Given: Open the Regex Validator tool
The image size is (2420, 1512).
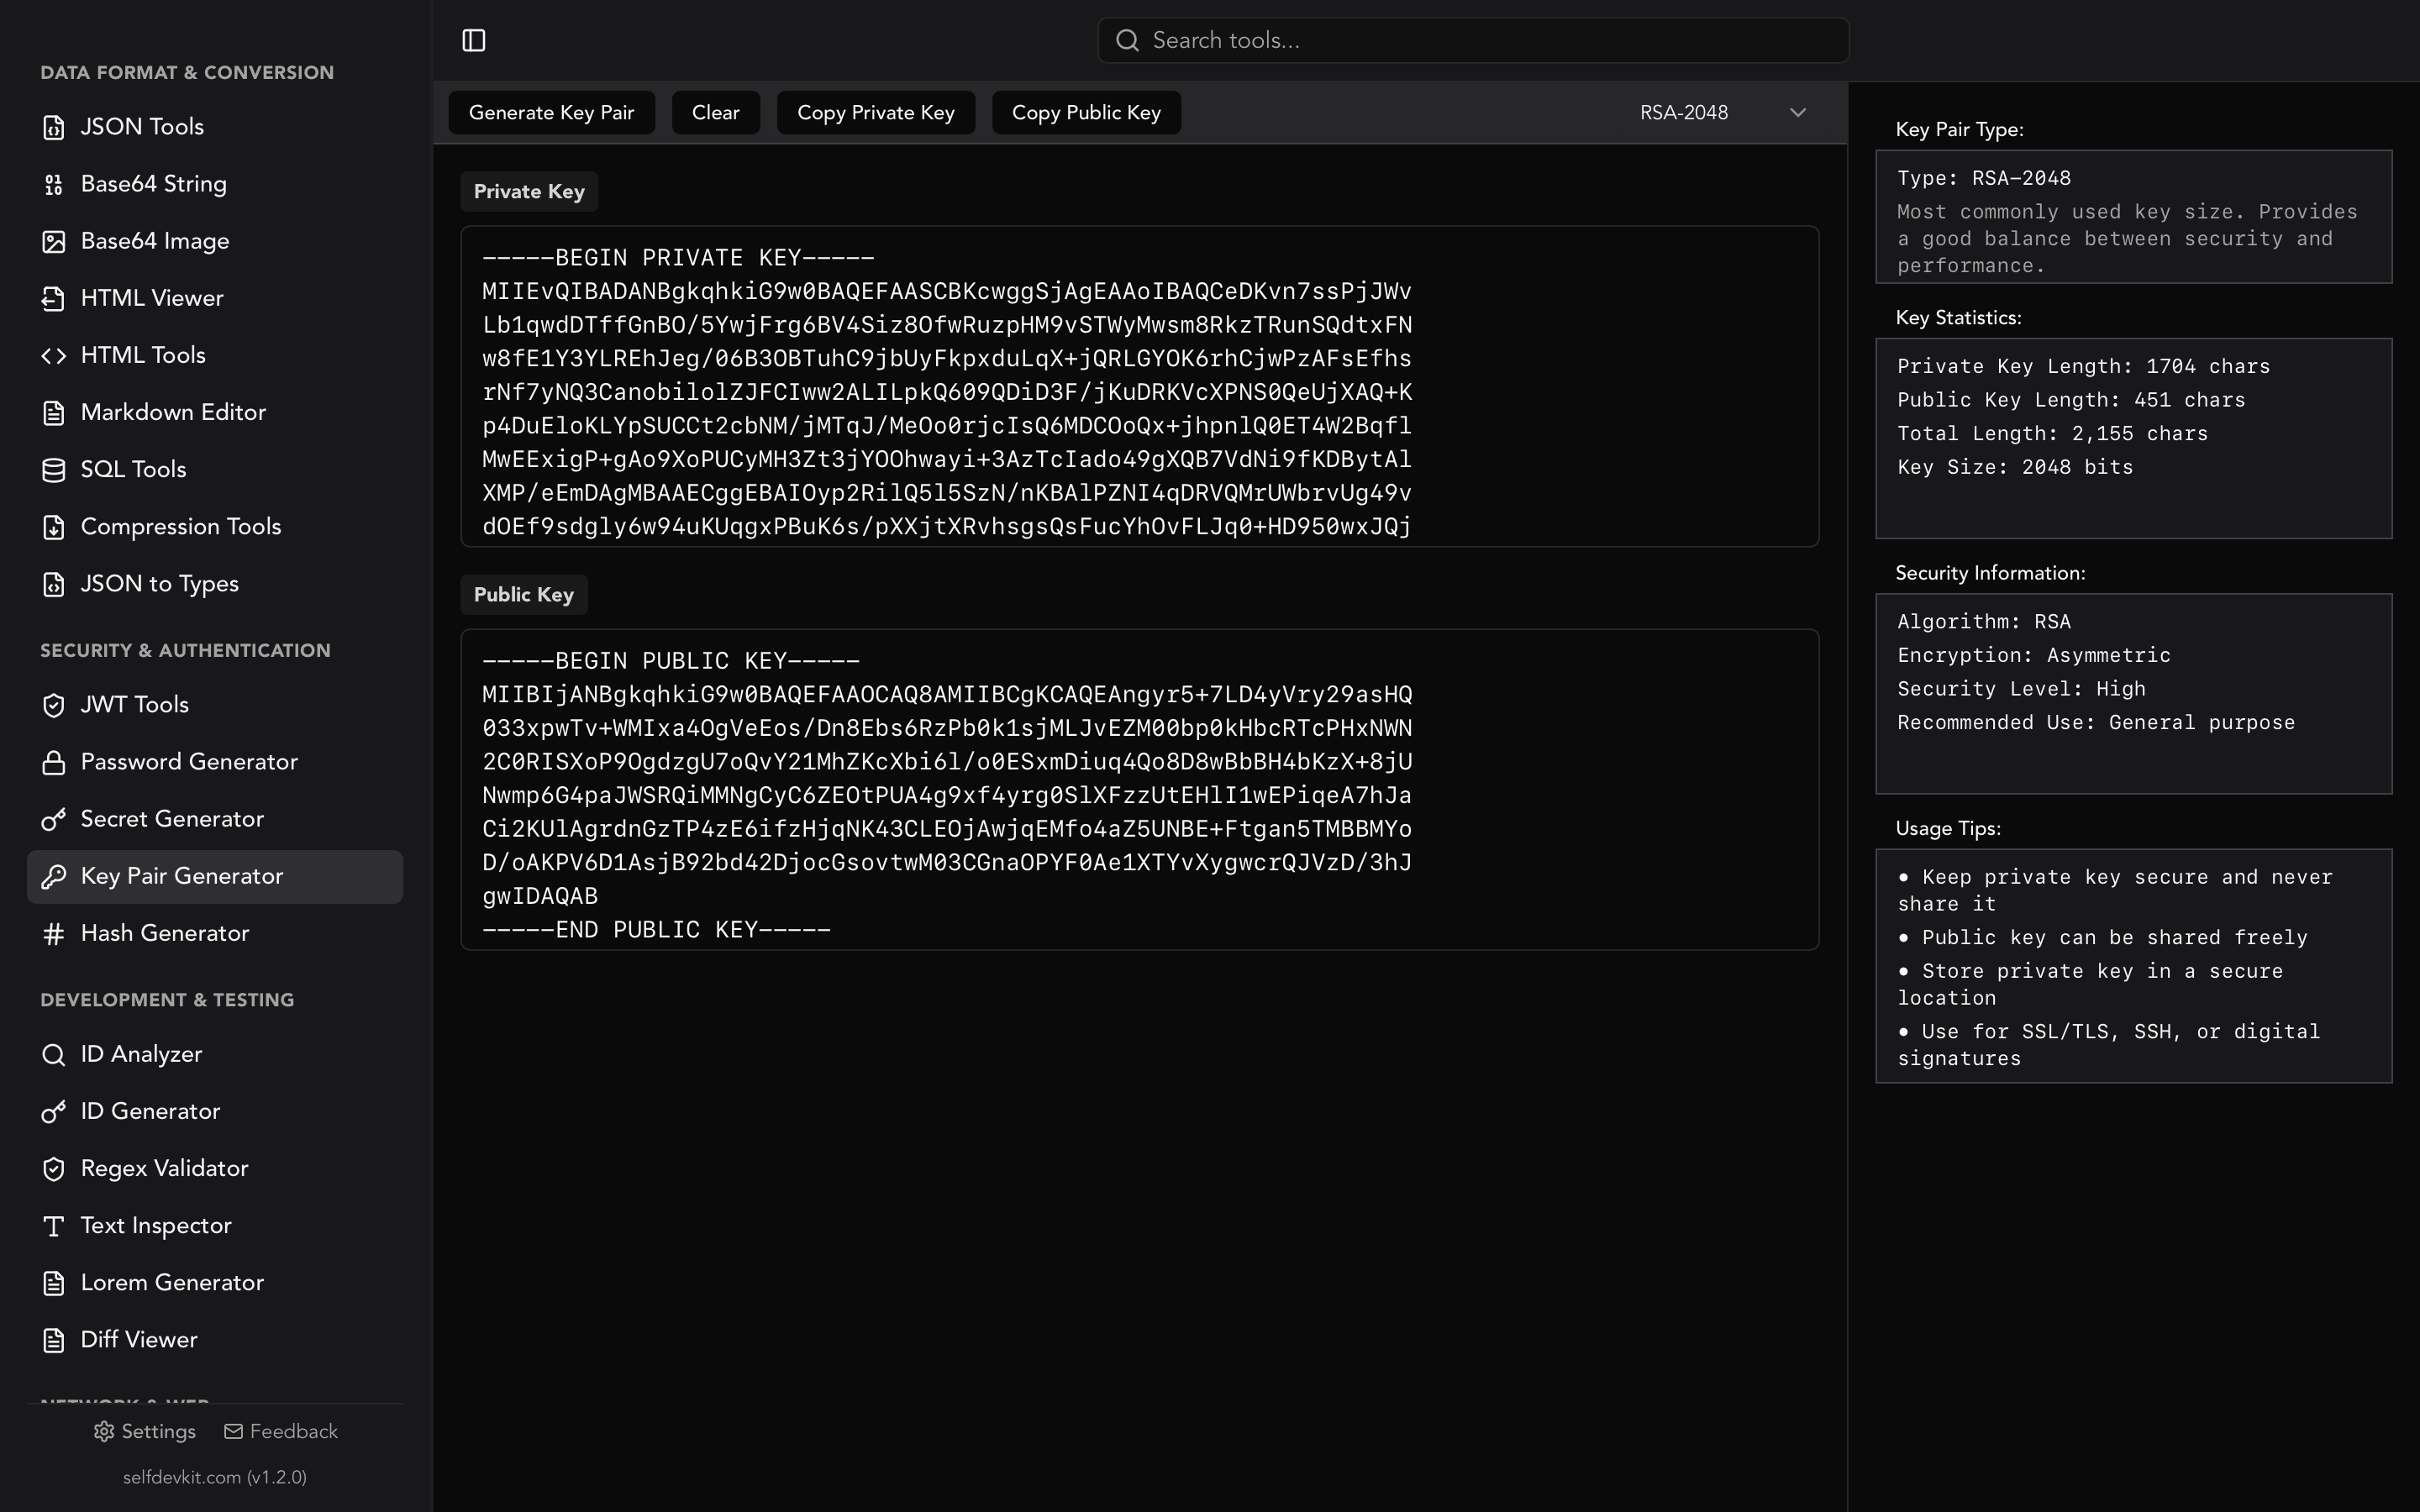Looking at the screenshot, I should tap(215, 1168).
